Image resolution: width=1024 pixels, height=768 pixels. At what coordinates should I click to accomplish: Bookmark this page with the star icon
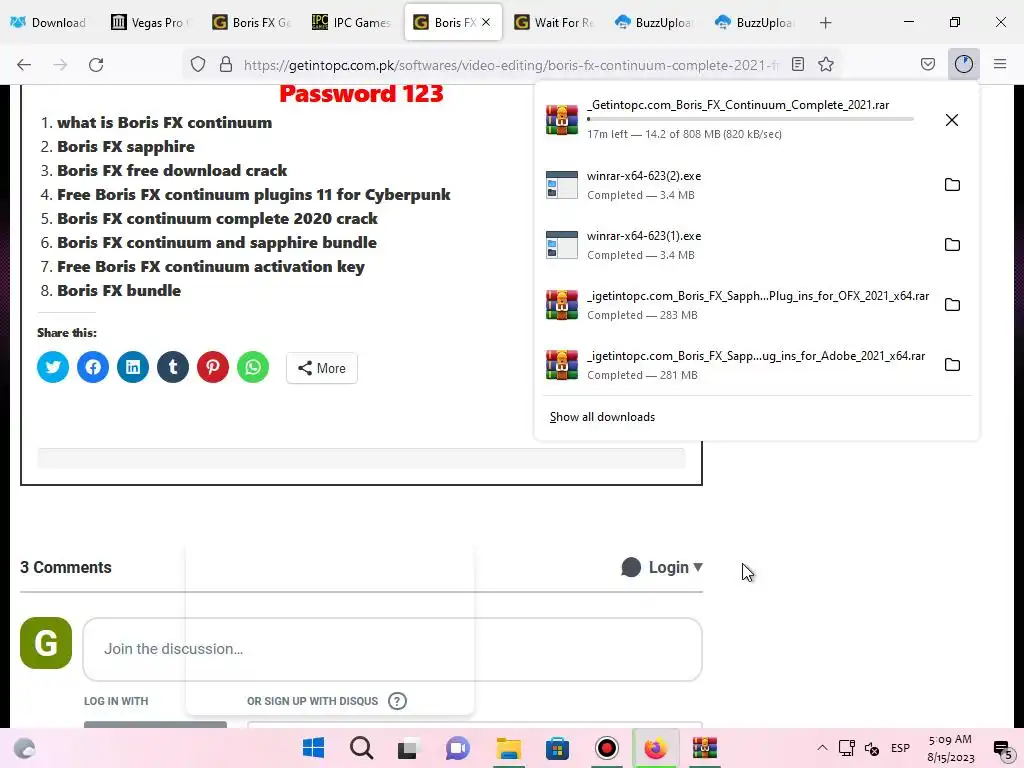[x=826, y=64]
